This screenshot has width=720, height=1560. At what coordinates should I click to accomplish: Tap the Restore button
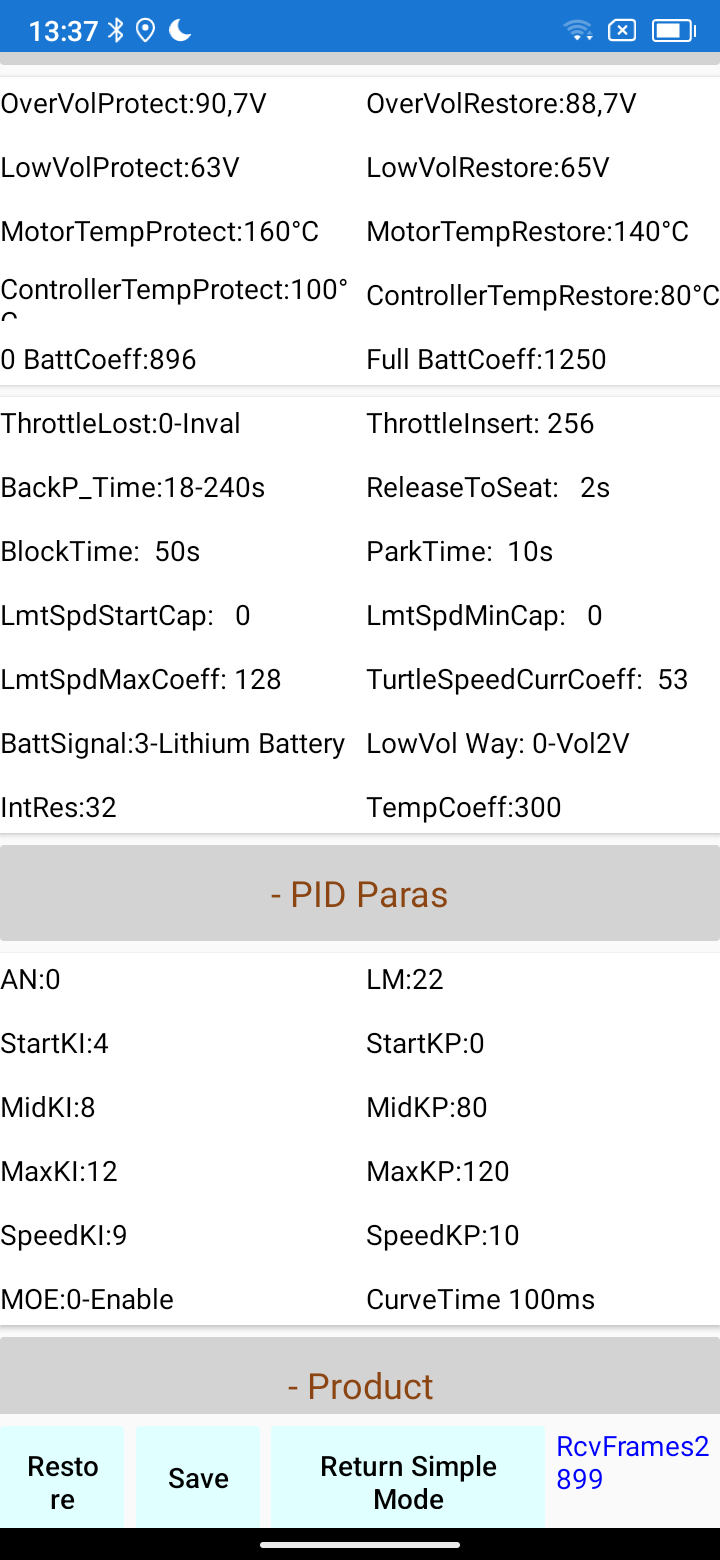point(62,1482)
